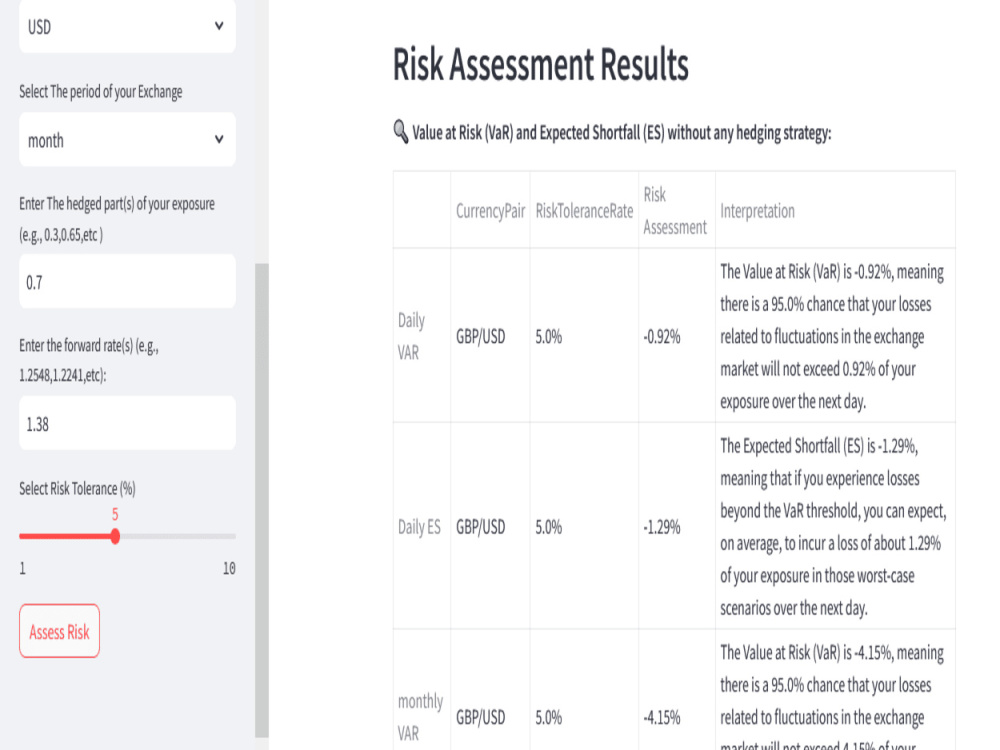Click the Risk Assessment Results heading
This screenshot has height=750, width=1000.
pyautogui.click(x=540, y=65)
